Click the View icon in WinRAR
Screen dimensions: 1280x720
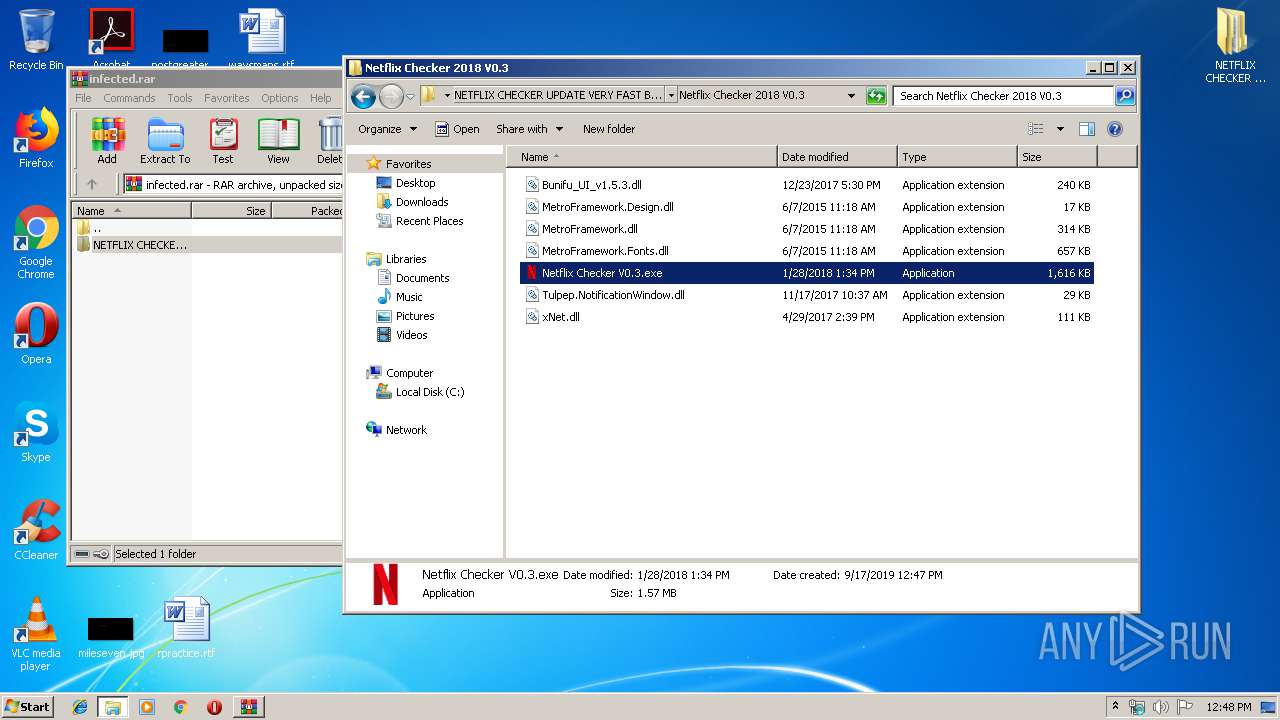click(278, 141)
